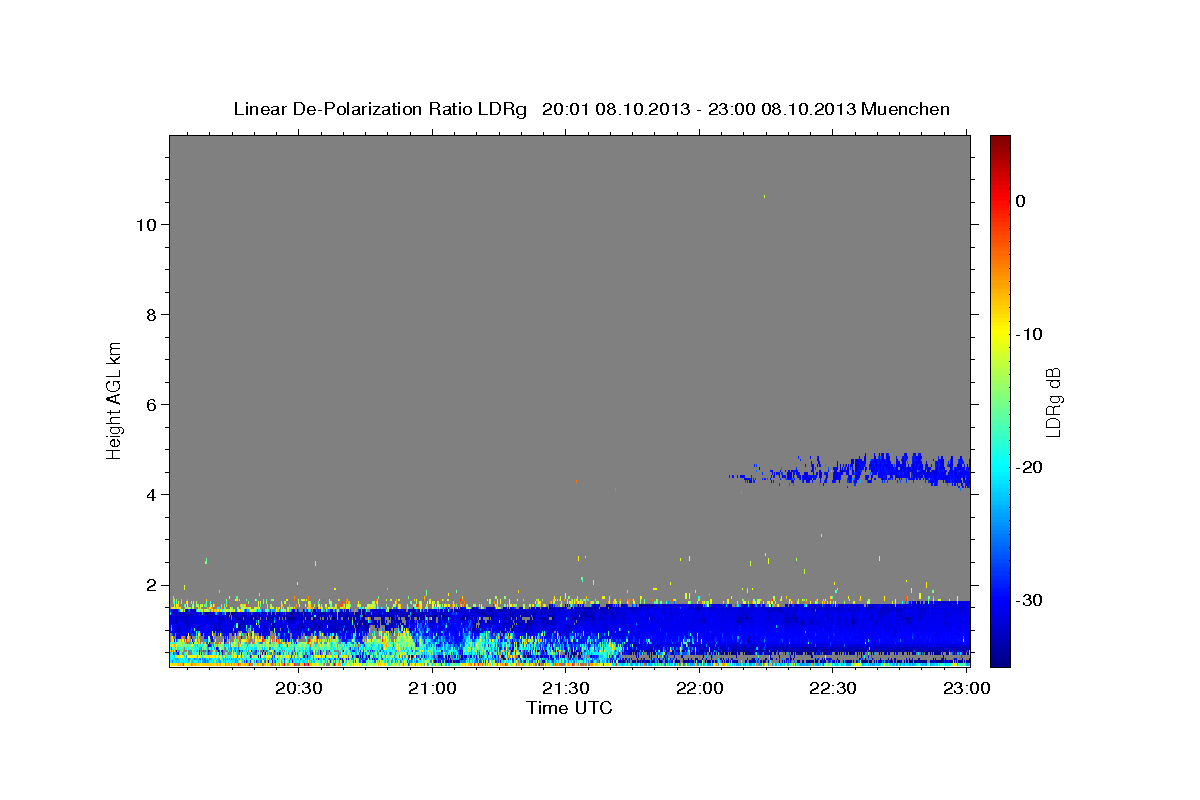Click the height tick label 4

coord(149,495)
